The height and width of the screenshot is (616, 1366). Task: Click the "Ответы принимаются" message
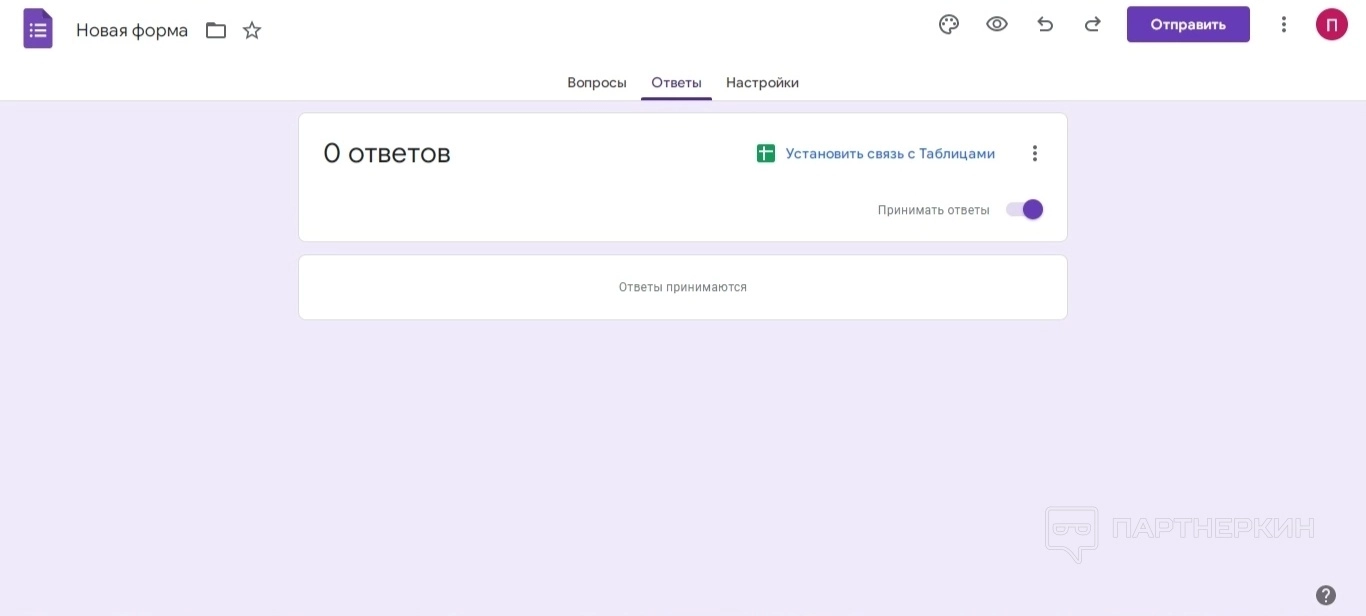tap(683, 287)
